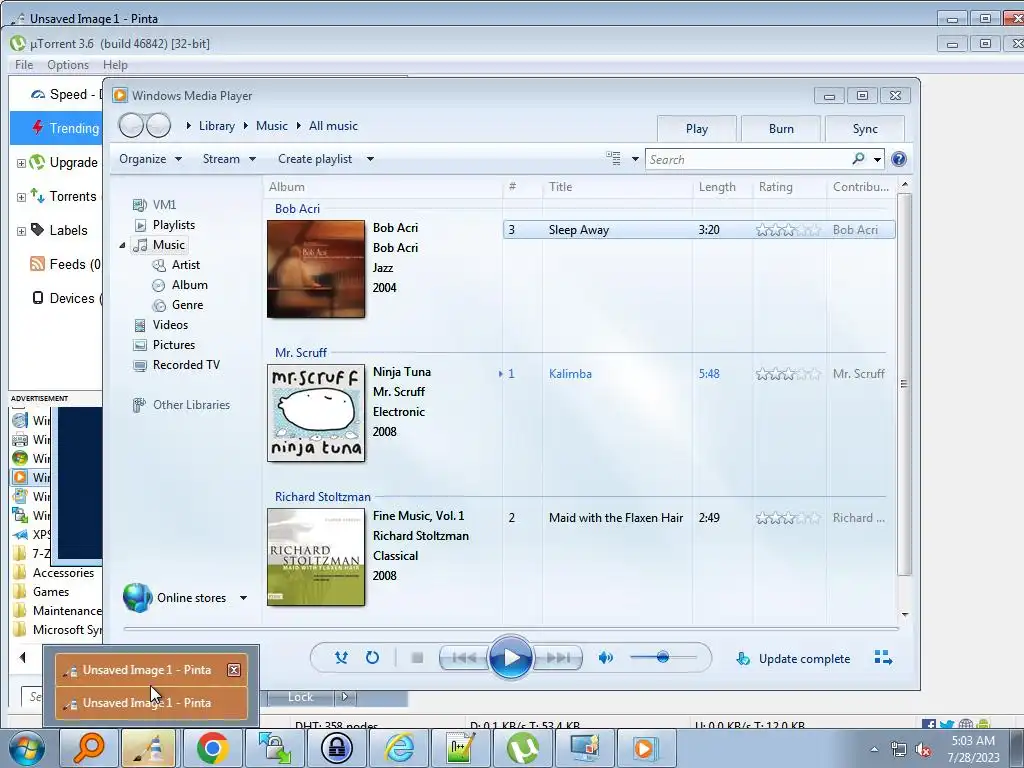Viewport: 1024px width, 768px height.
Task: Select Trending in uTorrent sidebar
Action: tap(57, 128)
